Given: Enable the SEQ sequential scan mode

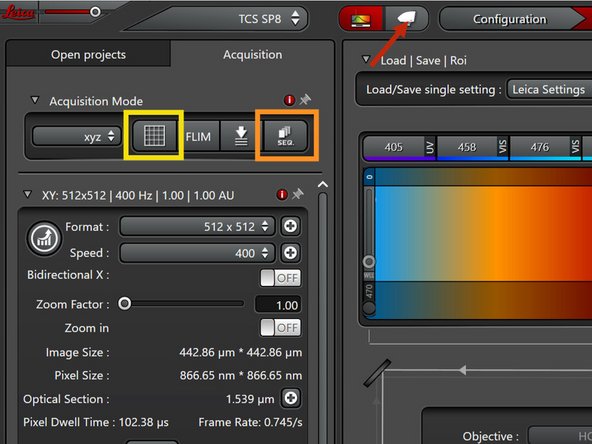Looking at the screenshot, I should tap(285, 136).
